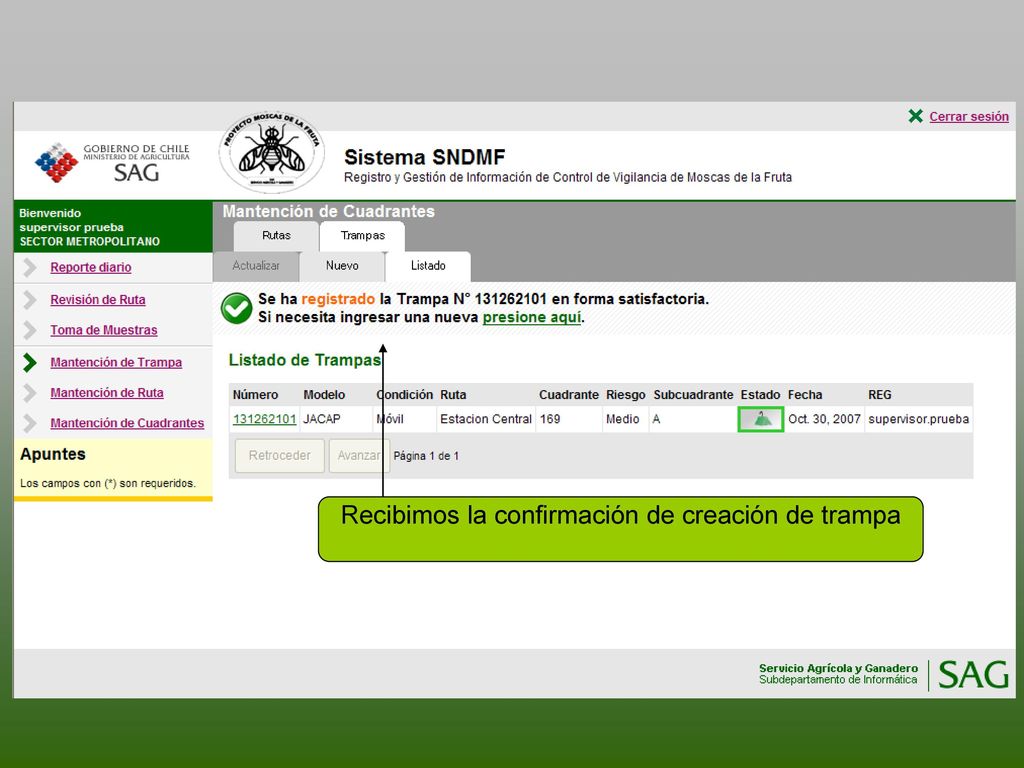Screen dimensions: 1024x768
Task: Click the Ruta column header
Action: tap(453, 395)
